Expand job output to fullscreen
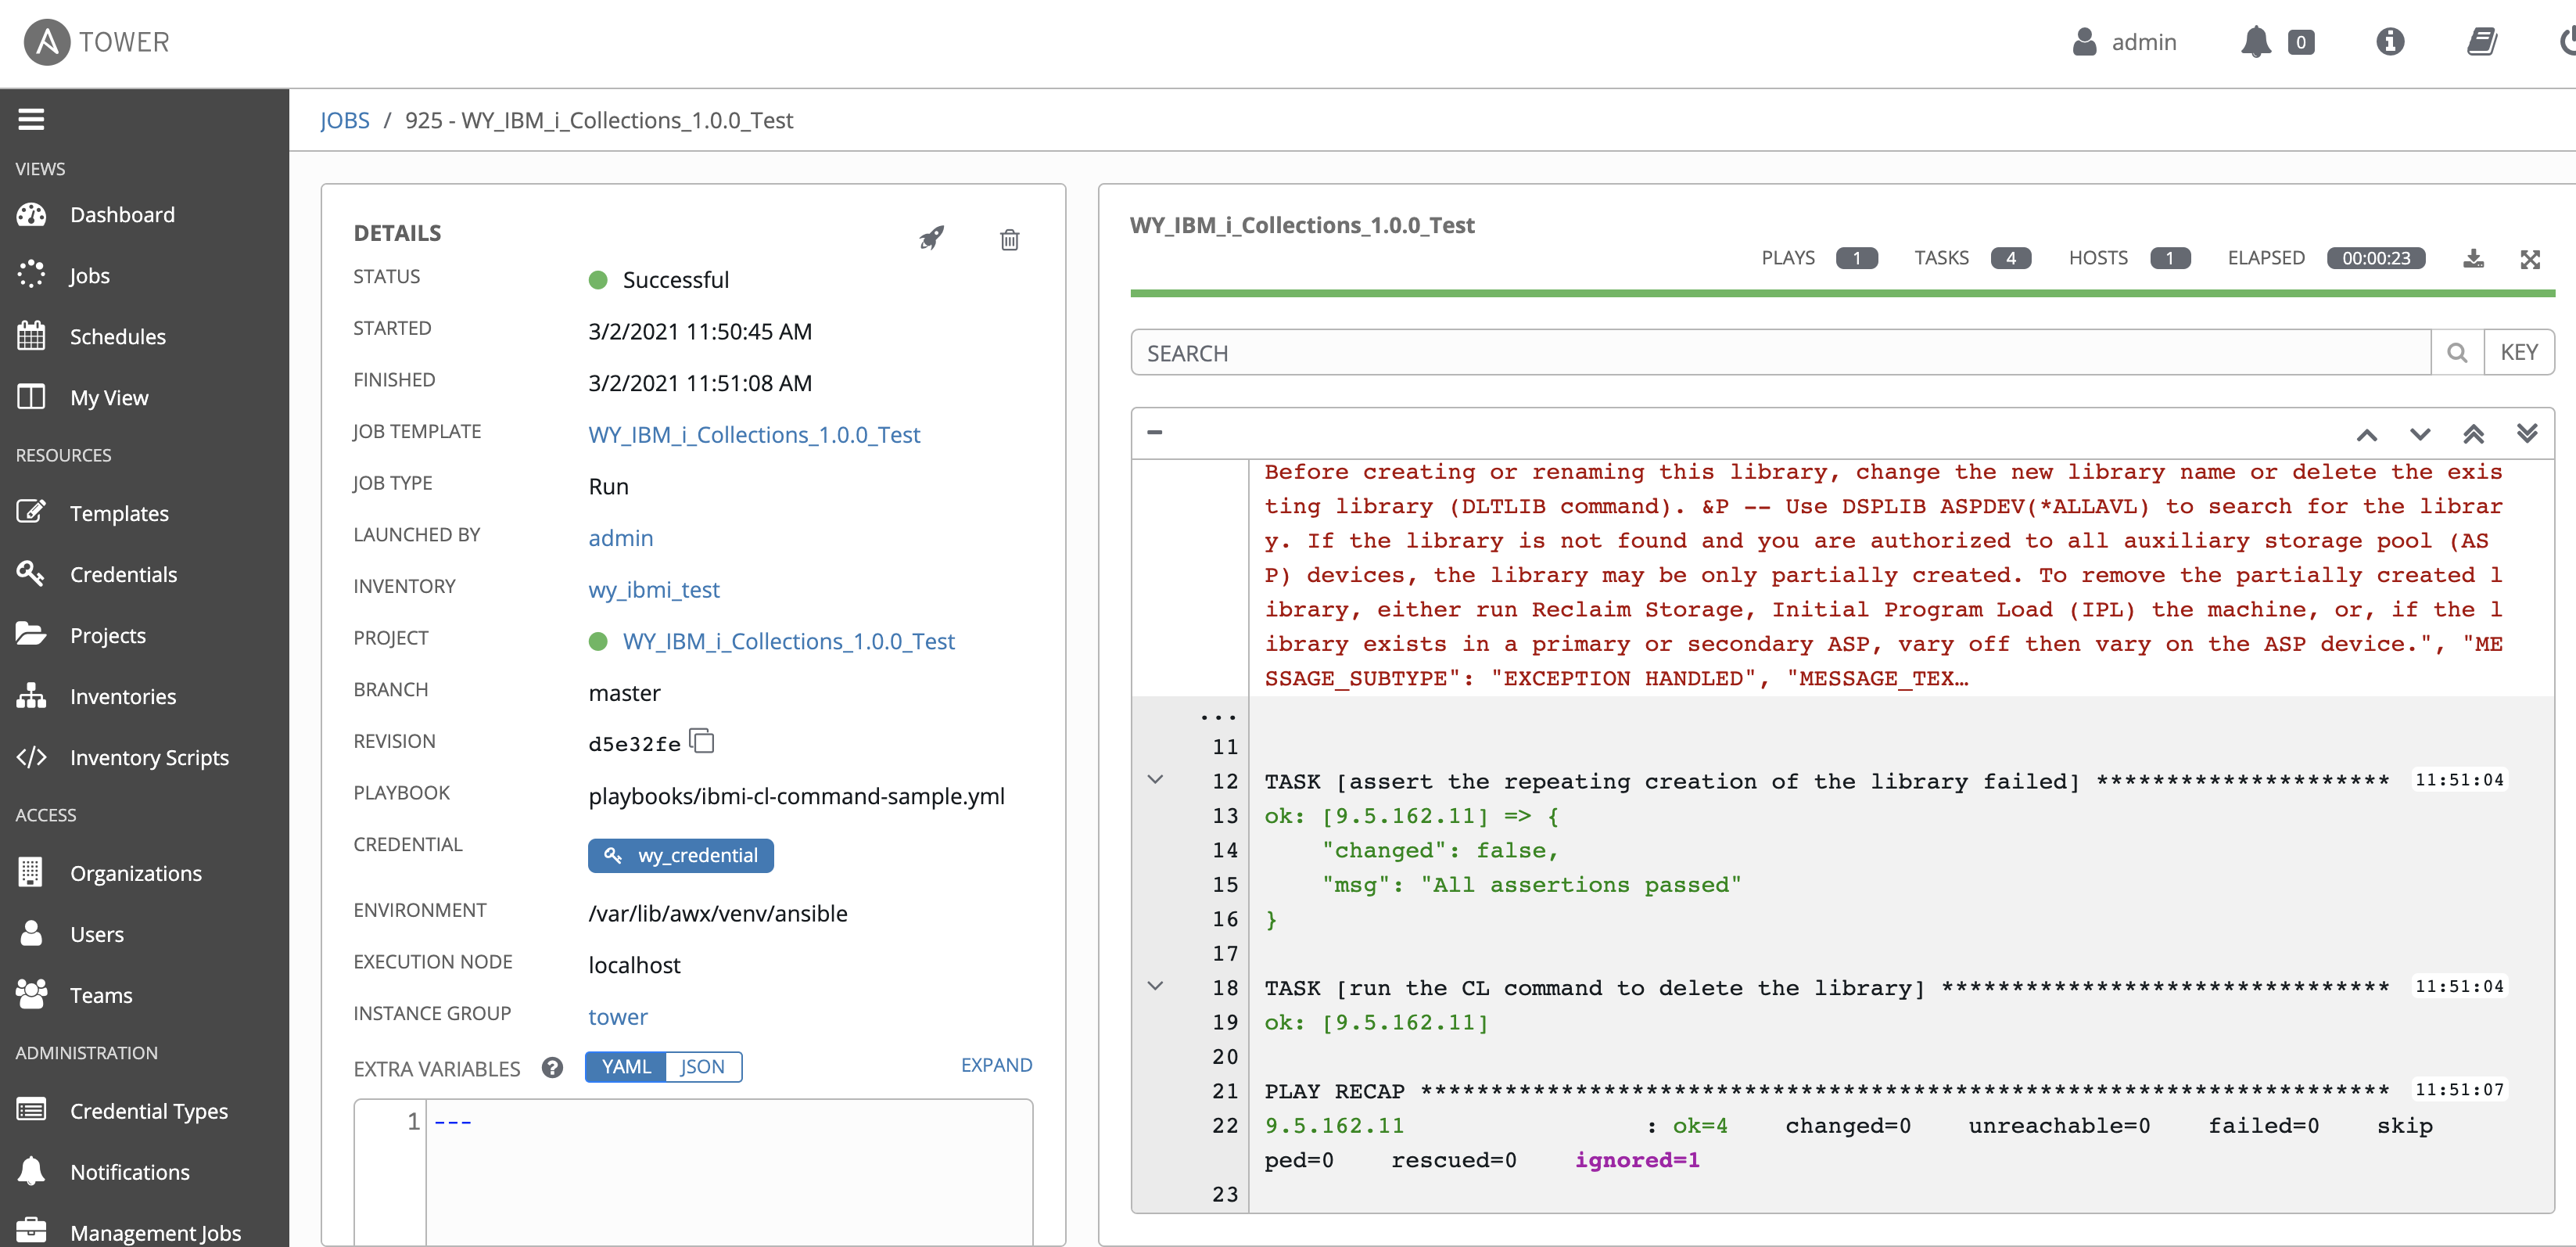2576x1247 pixels. [2531, 258]
